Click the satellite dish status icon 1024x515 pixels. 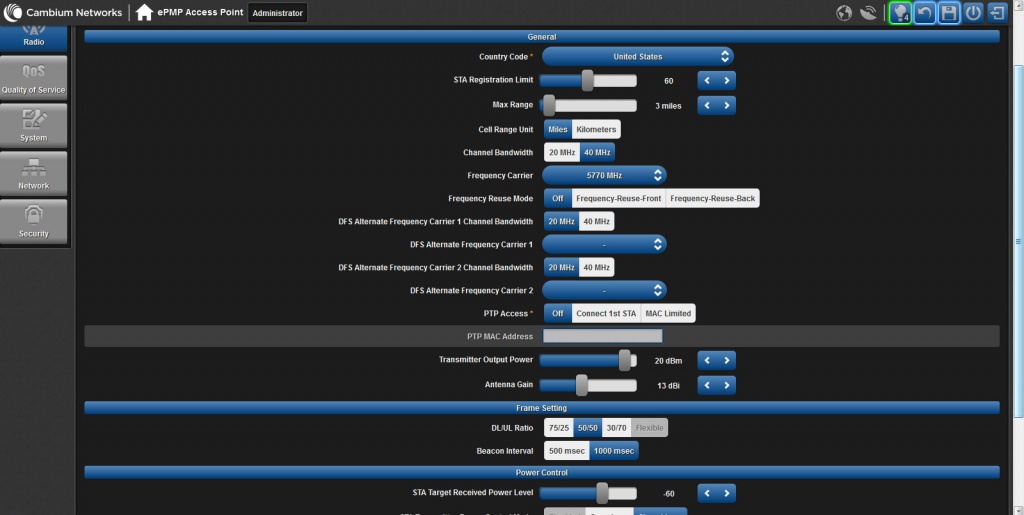coord(867,13)
